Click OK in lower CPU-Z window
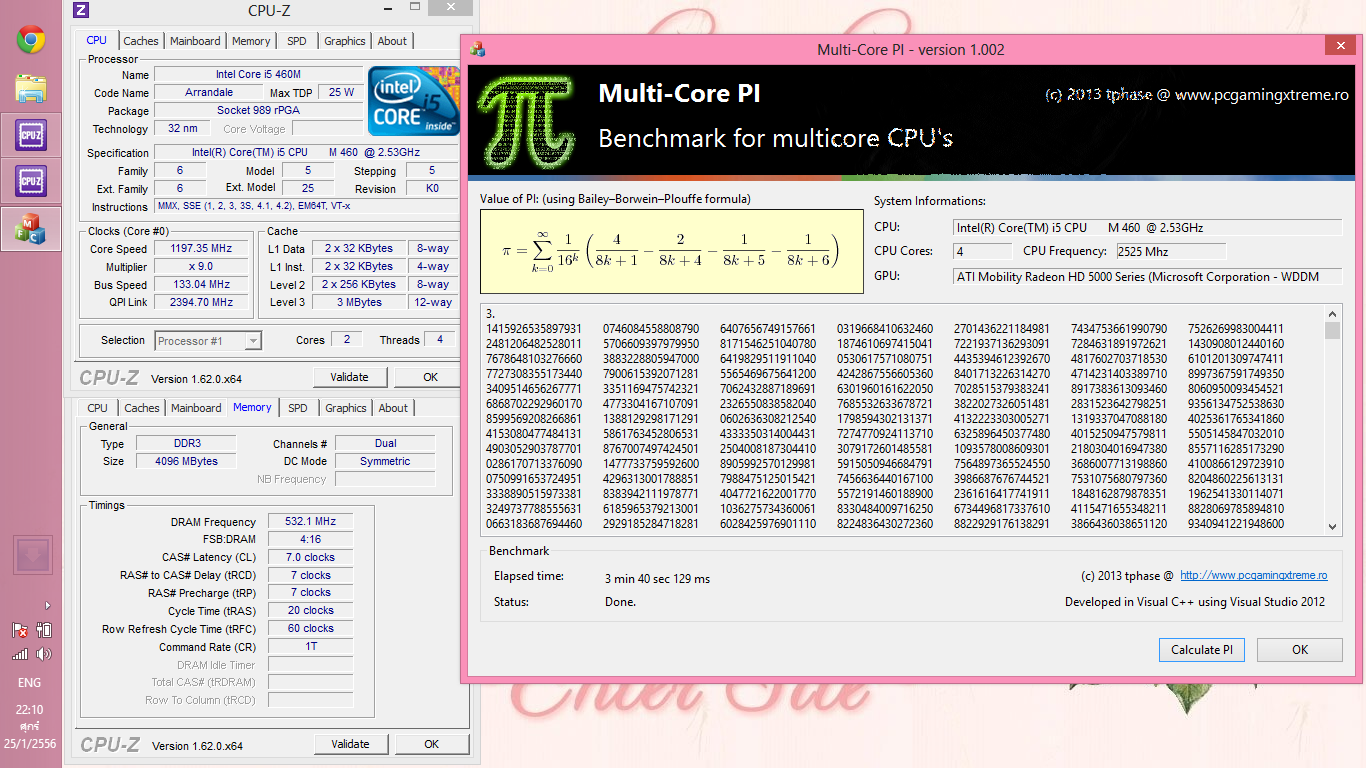 432,744
